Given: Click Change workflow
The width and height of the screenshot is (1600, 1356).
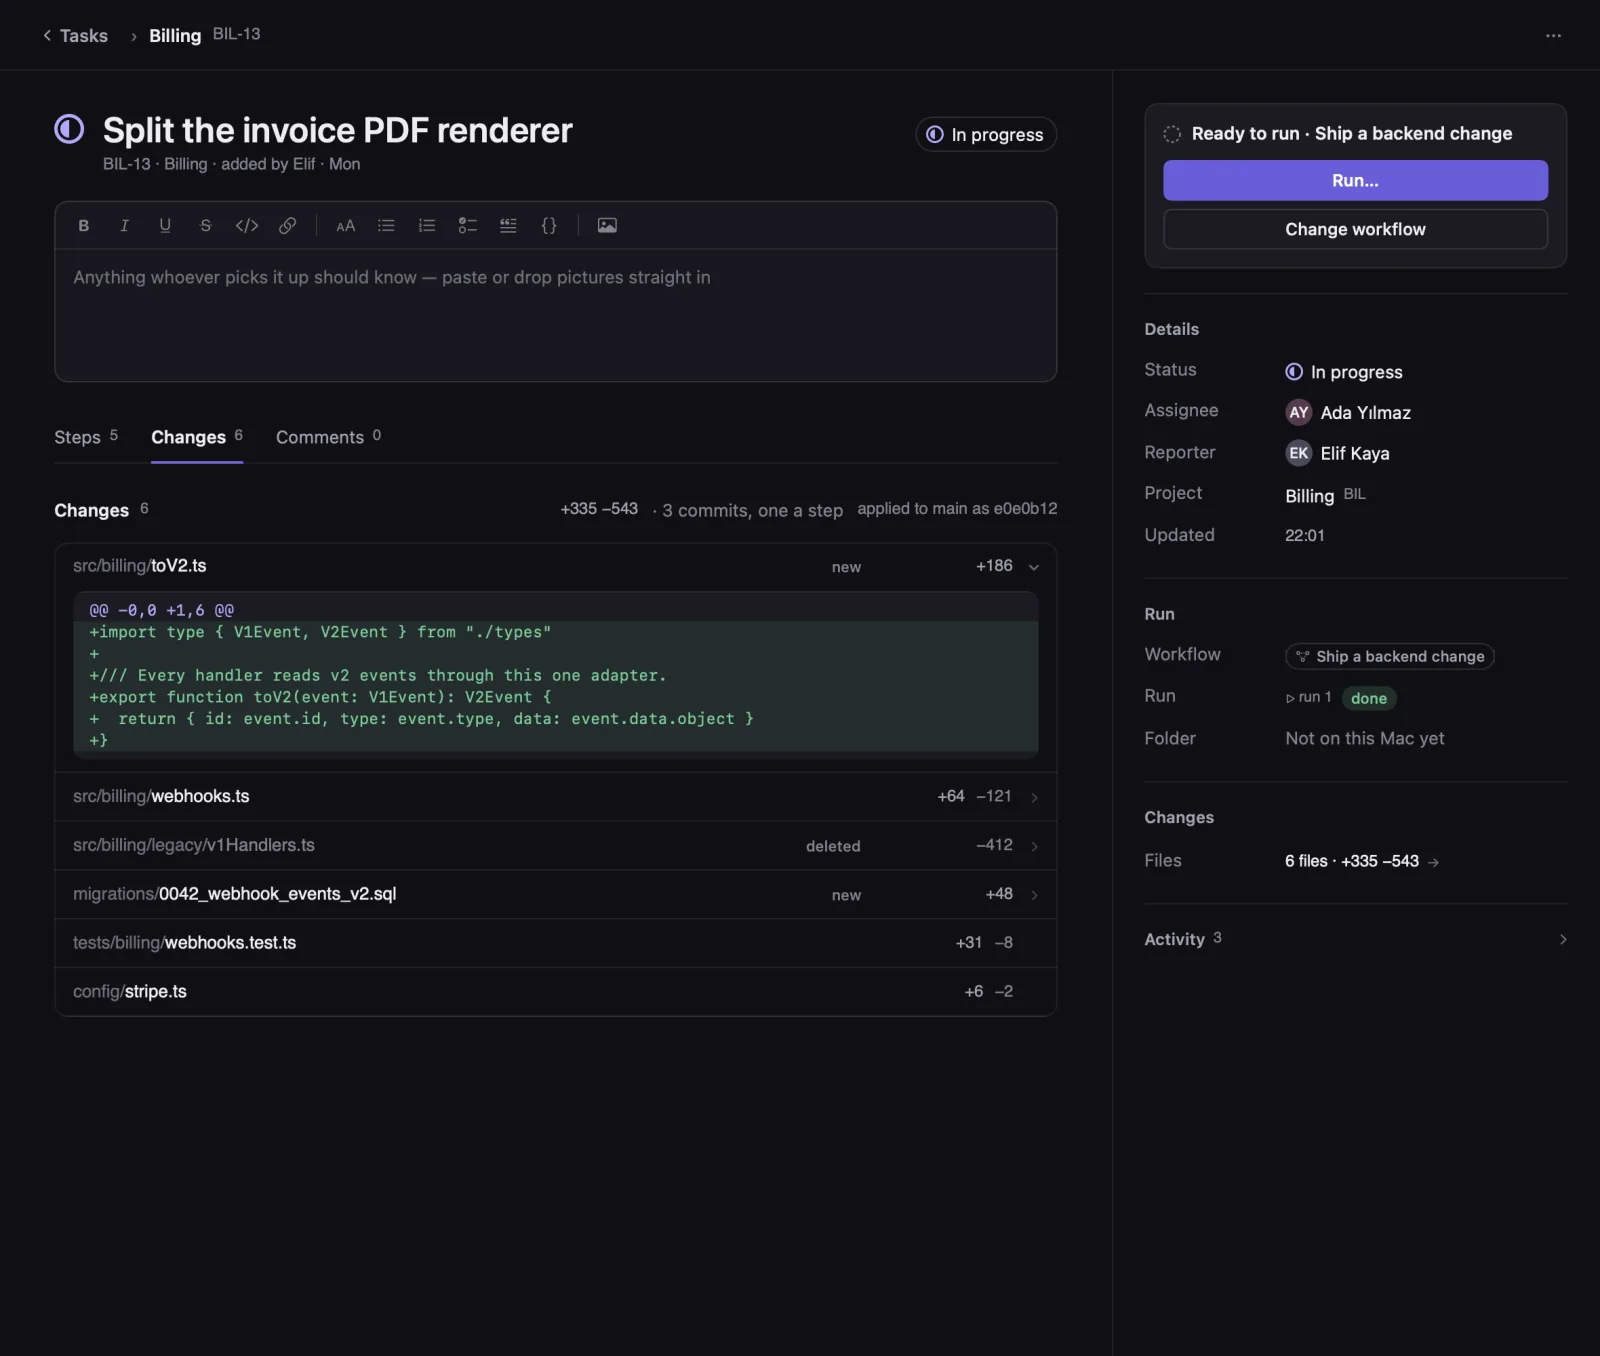Looking at the screenshot, I should point(1355,229).
